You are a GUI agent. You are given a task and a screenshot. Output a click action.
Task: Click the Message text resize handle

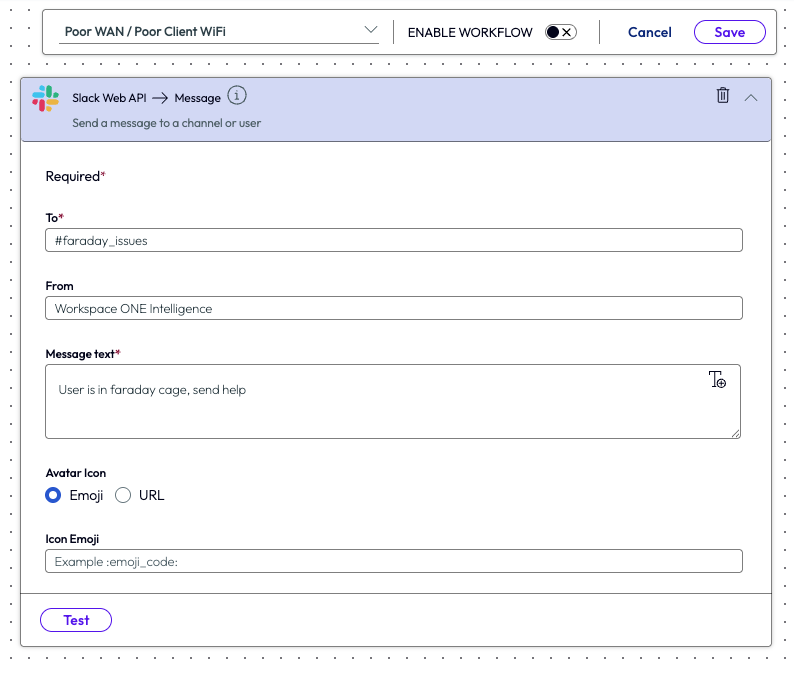coord(735,433)
